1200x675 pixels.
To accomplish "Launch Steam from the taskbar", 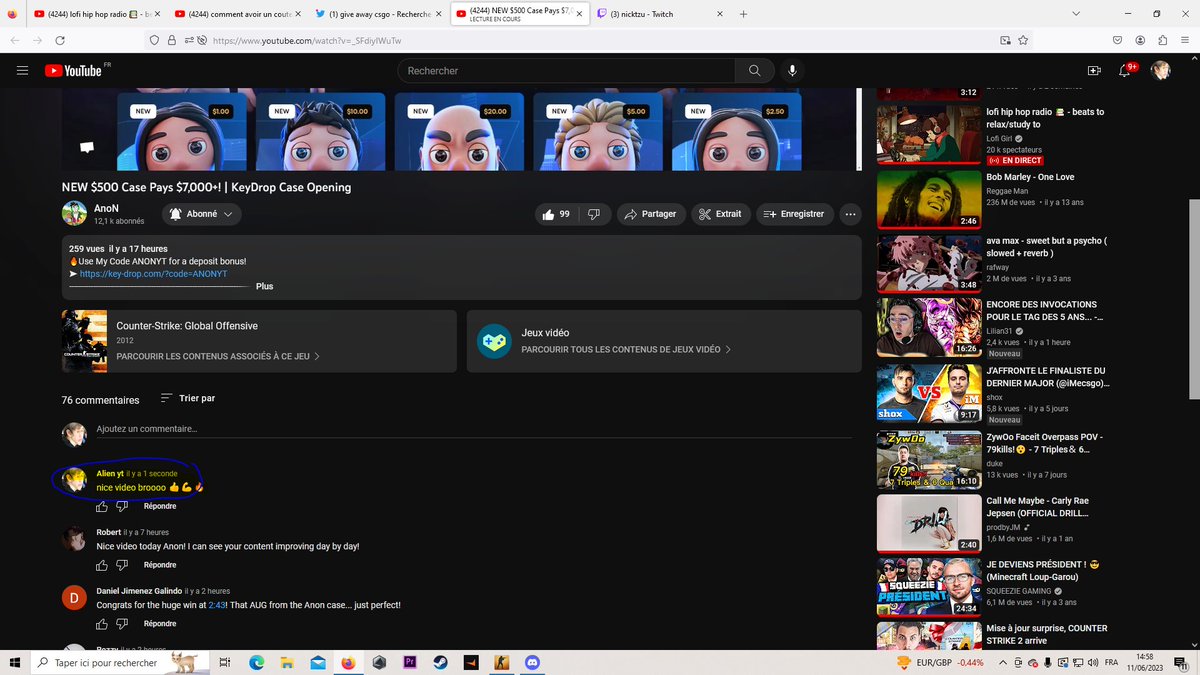I will coord(441,662).
